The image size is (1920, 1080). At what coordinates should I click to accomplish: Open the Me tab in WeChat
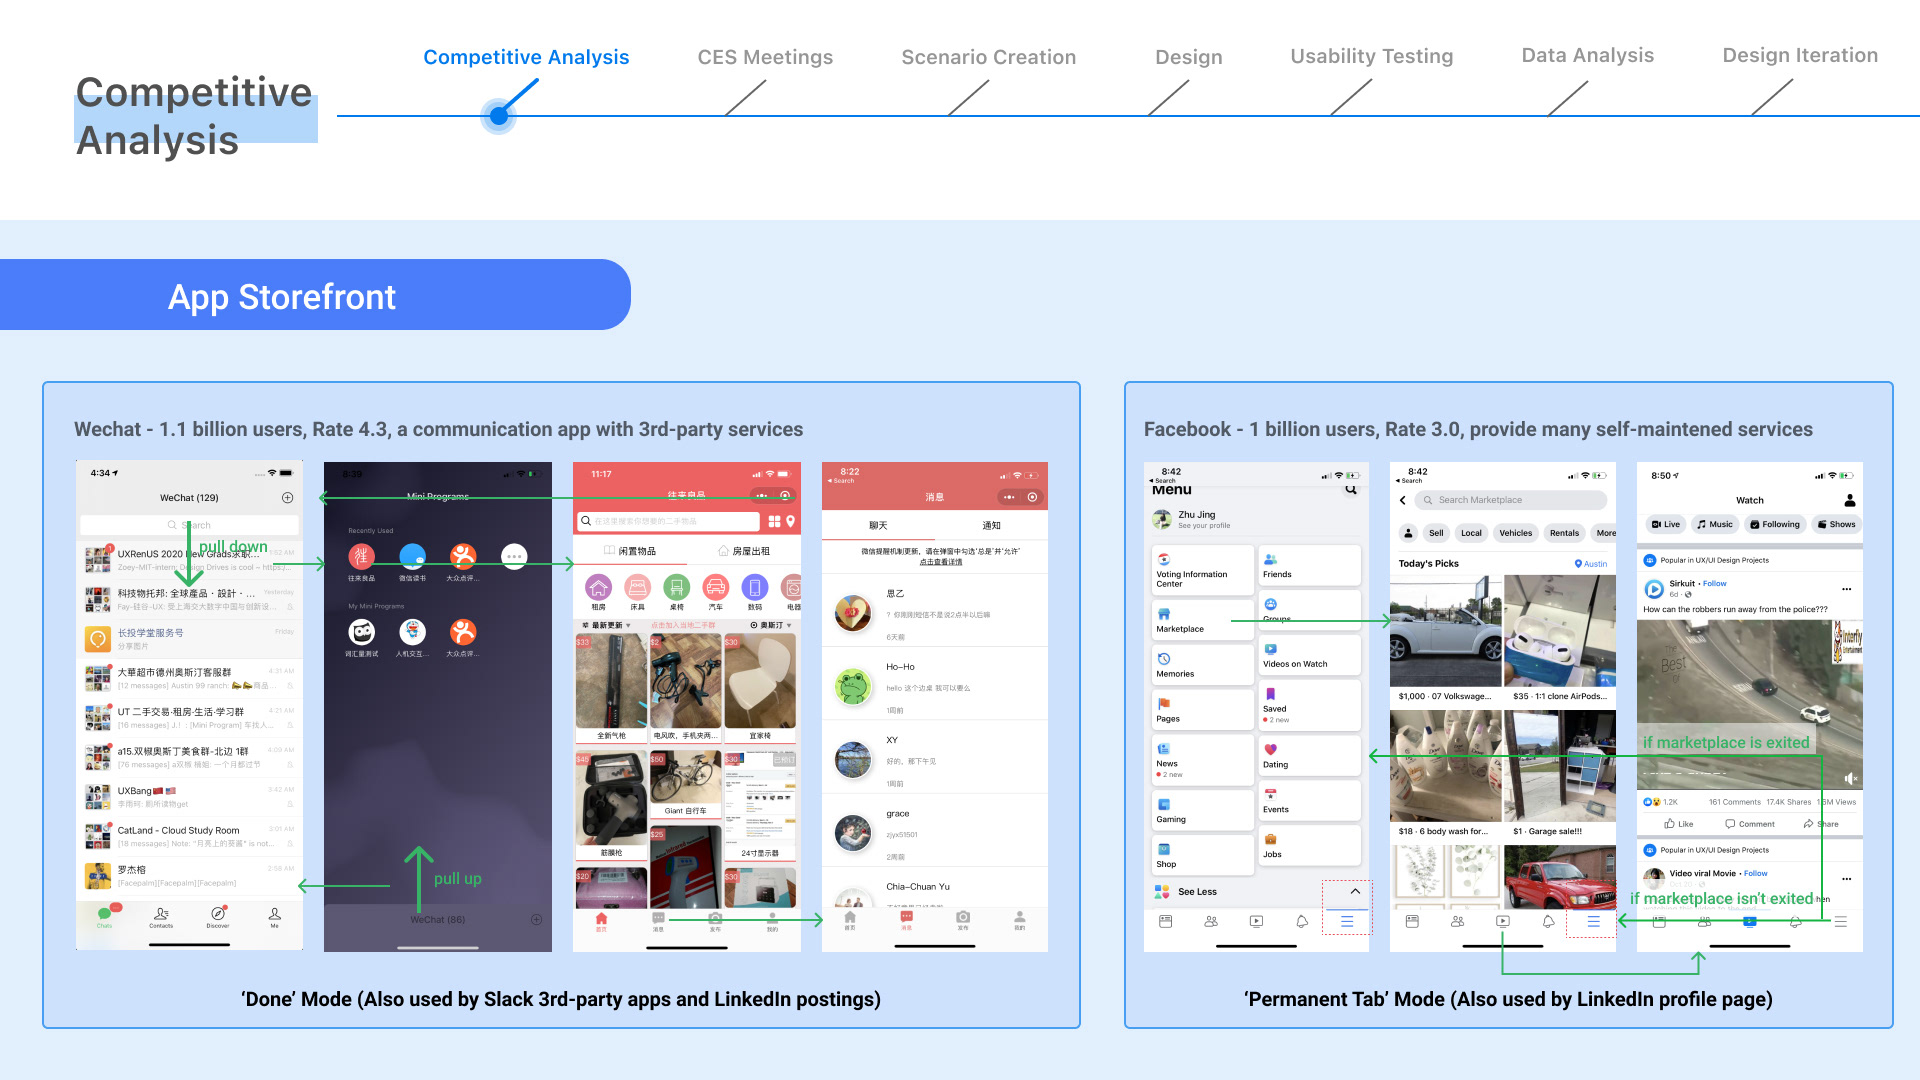pos(275,917)
